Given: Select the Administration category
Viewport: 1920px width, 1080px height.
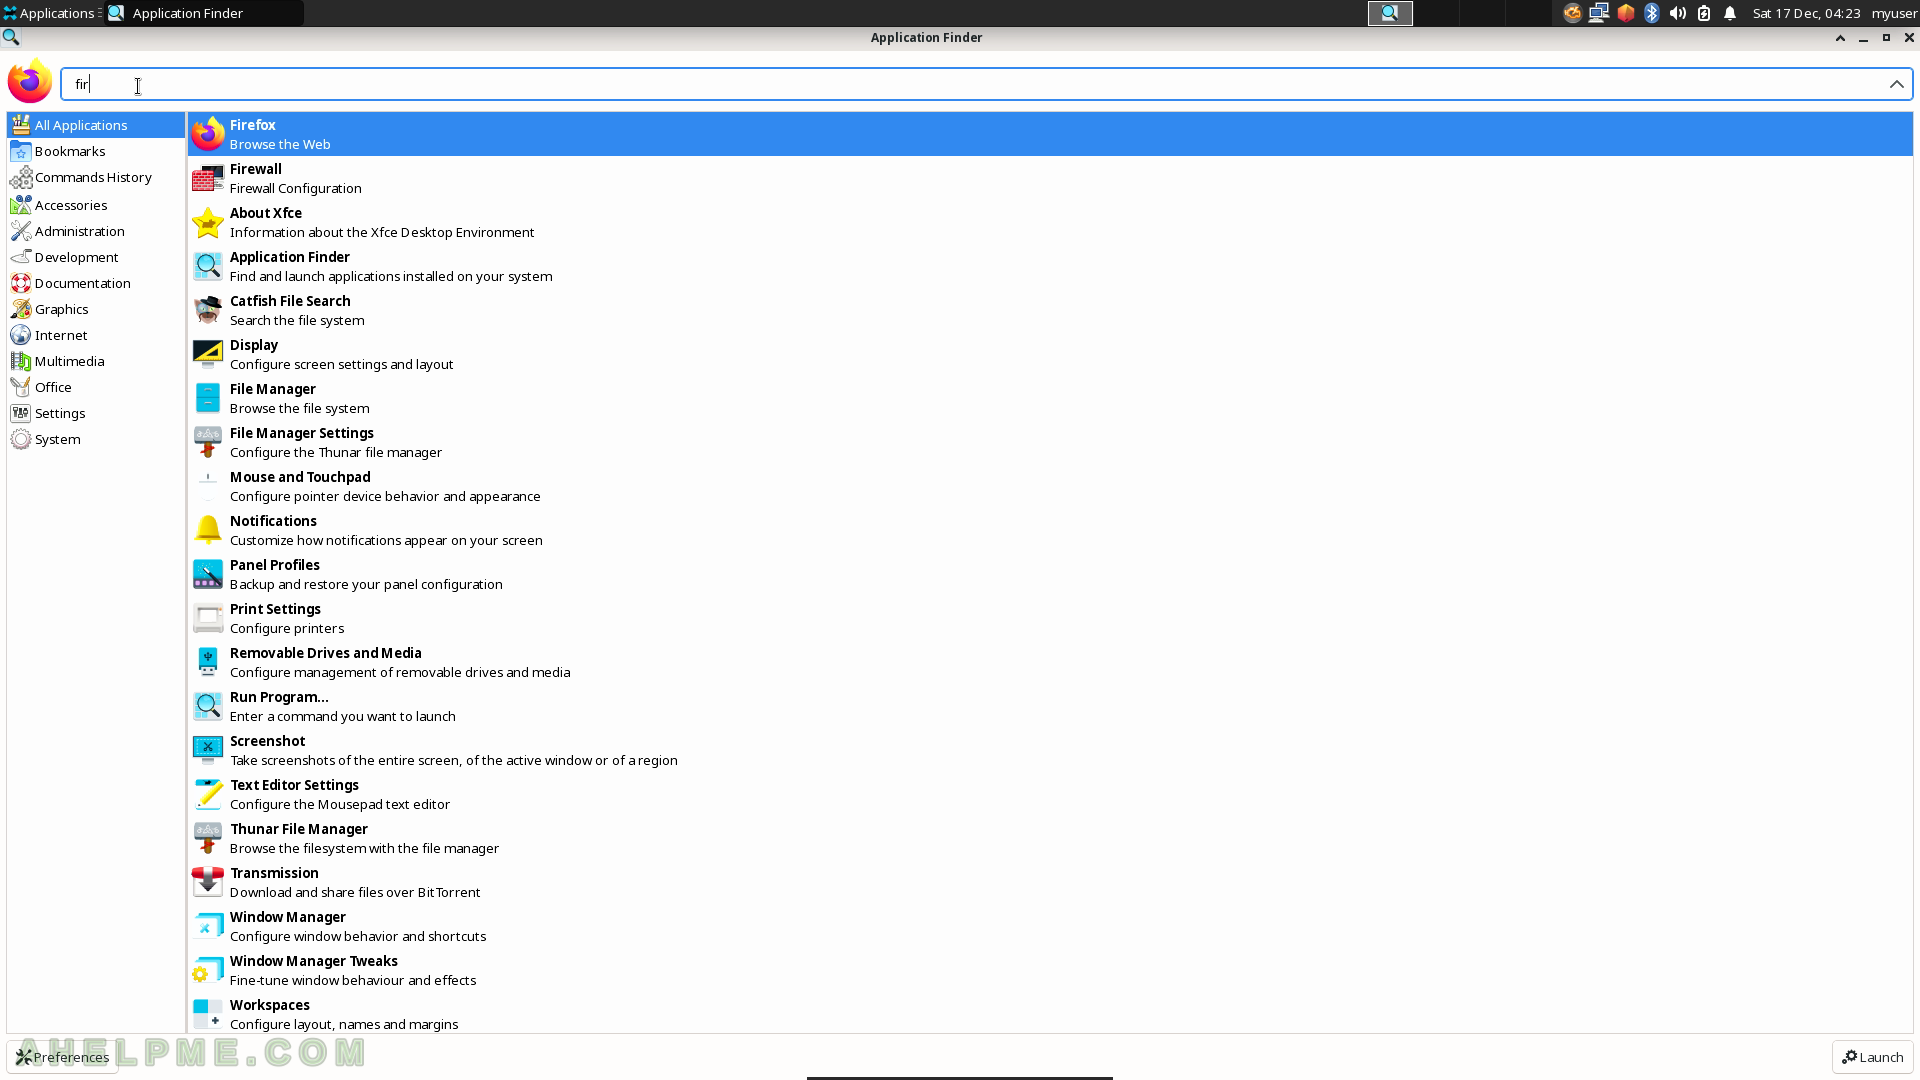Looking at the screenshot, I should [96, 231].
